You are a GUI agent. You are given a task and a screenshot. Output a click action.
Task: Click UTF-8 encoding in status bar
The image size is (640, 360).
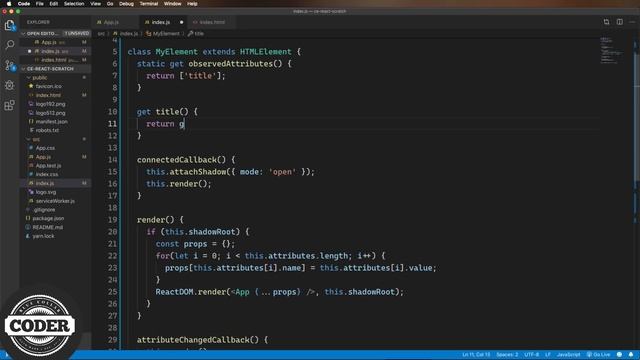(531, 355)
